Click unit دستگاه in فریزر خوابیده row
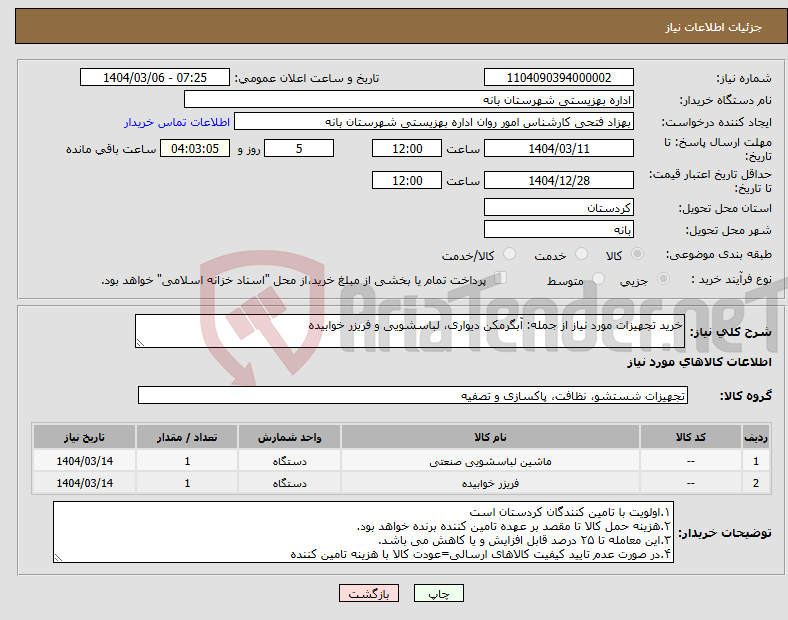The width and height of the screenshot is (788, 620). pos(289,483)
